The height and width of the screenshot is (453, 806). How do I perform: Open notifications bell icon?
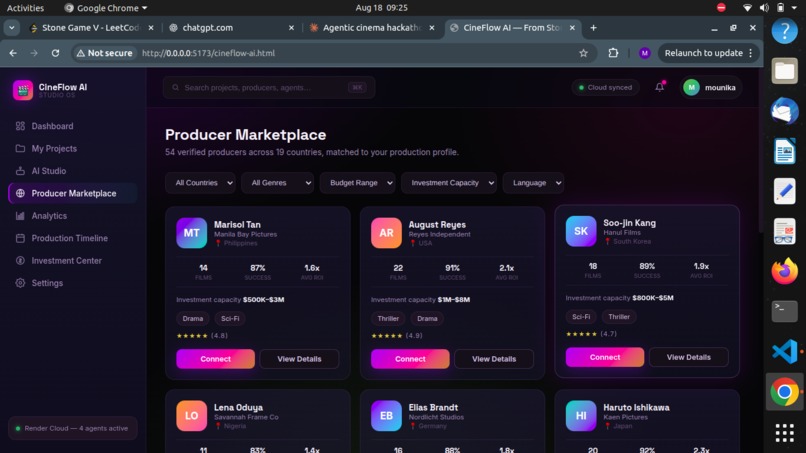[660, 87]
